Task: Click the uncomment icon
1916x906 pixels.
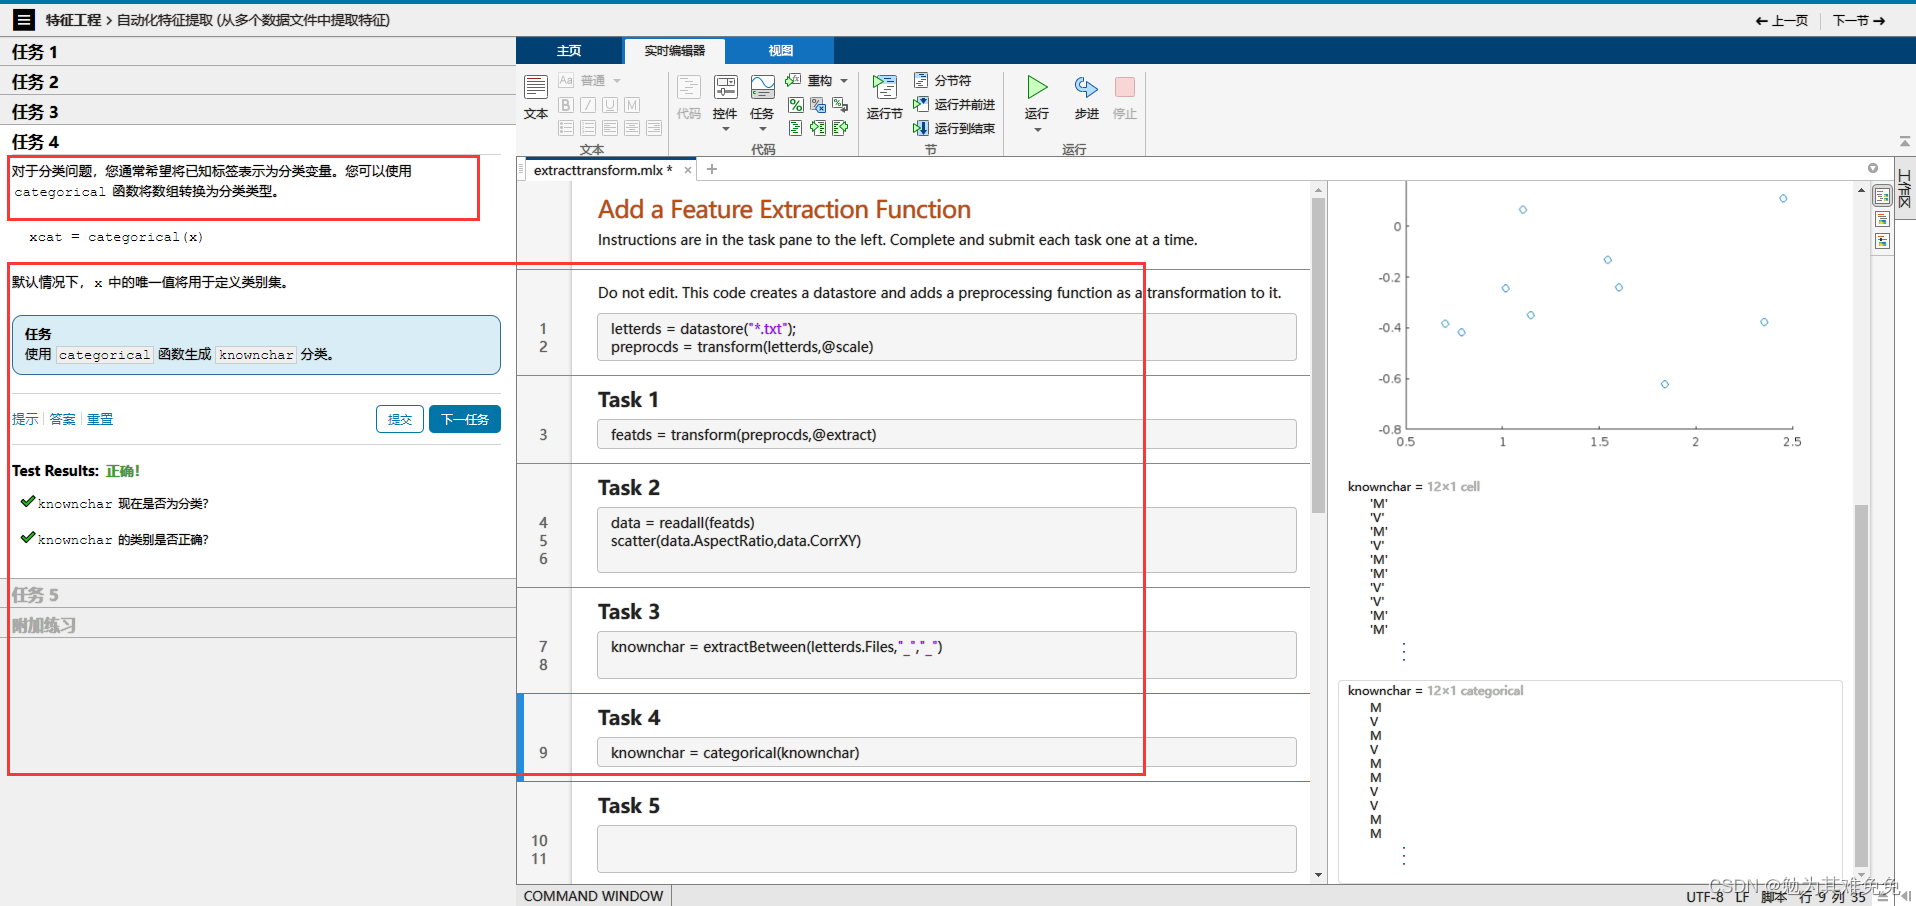Action: click(x=817, y=104)
